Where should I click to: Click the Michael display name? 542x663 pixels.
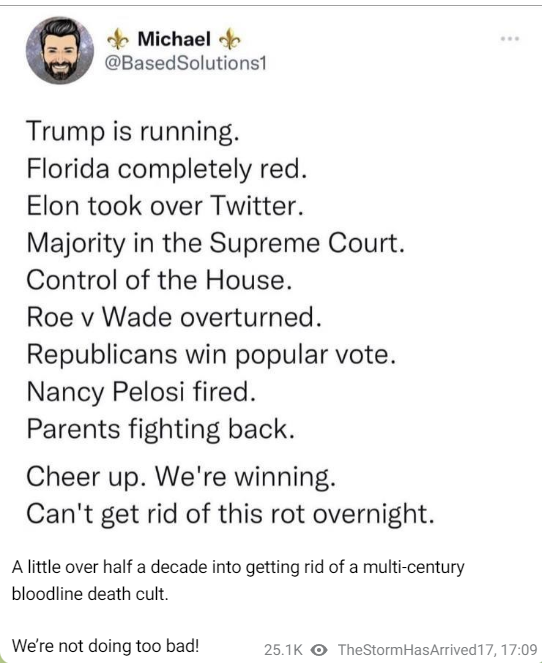click(x=174, y=39)
